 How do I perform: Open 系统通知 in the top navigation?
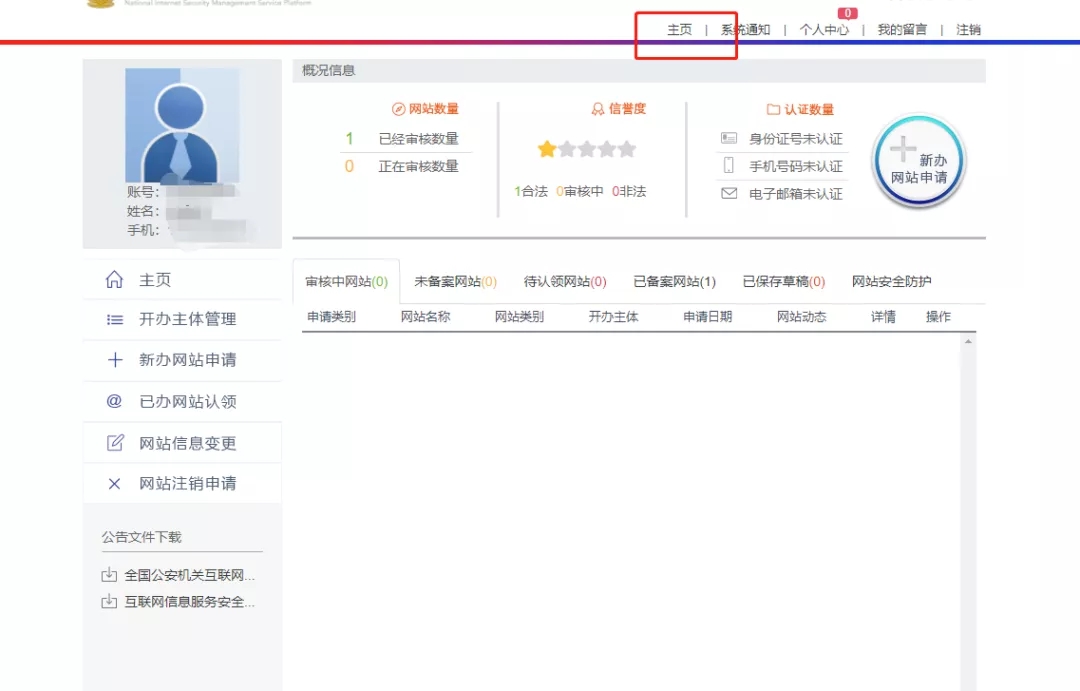[746, 30]
